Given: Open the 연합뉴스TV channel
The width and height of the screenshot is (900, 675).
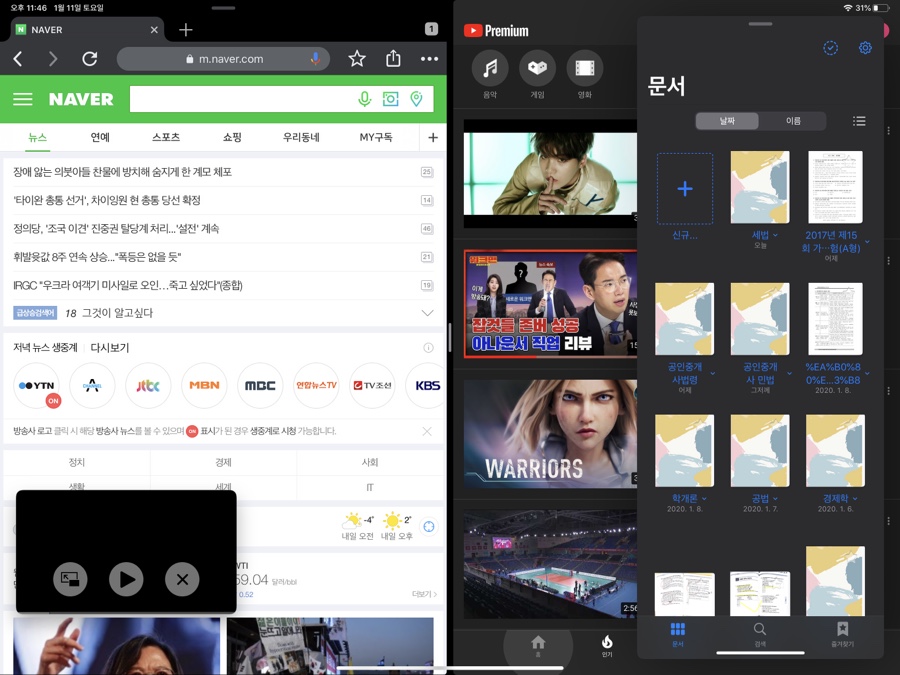Looking at the screenshot, I should 316,386.
